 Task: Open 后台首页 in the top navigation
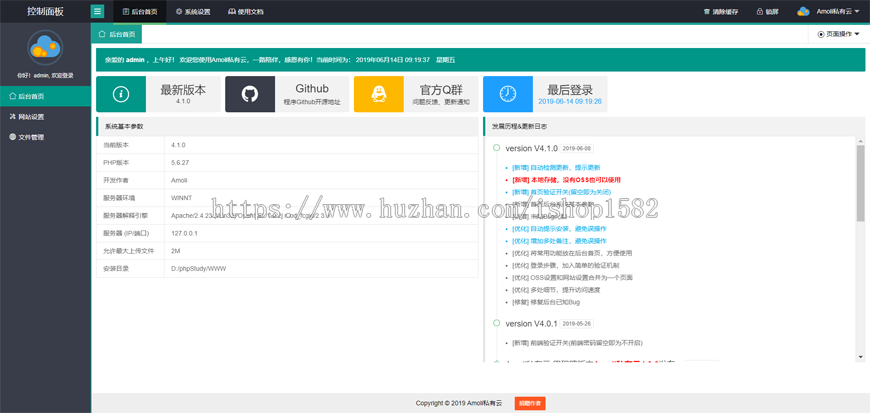tap(139, 11)
